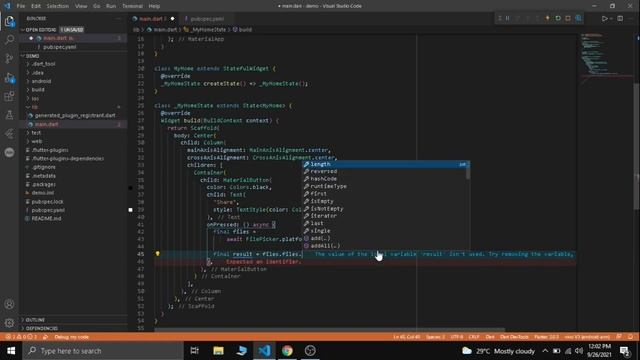Open Explorer more actions ellipsis
This screenshot has height=360, width=640.
tap(118, 18)
